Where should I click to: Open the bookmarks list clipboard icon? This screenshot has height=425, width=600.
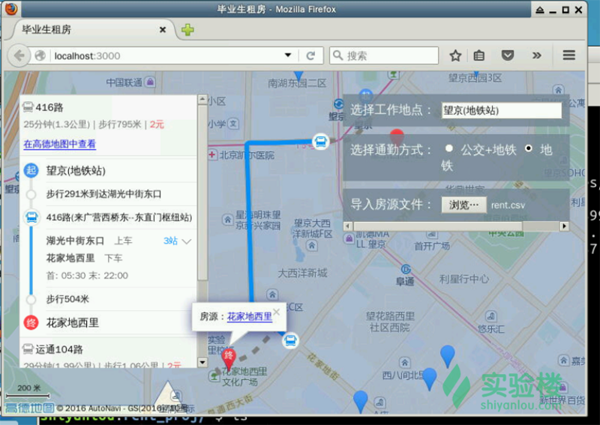point(479,56)
